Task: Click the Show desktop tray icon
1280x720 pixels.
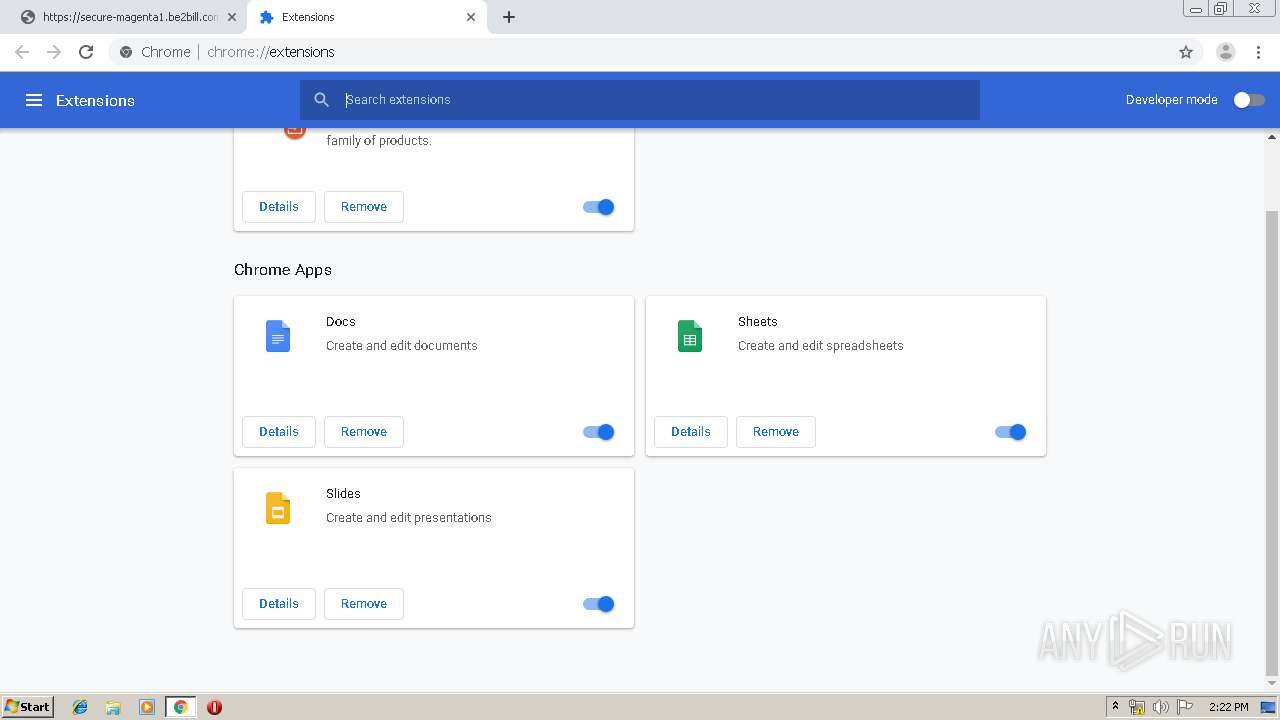Action: click(x=1268, y=707)
